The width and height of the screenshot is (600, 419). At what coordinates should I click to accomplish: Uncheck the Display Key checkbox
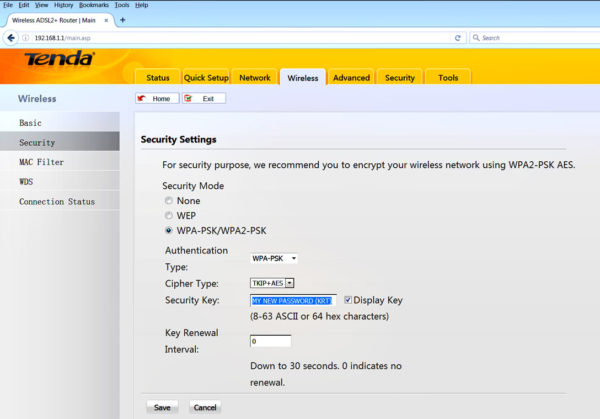(348, 299)
